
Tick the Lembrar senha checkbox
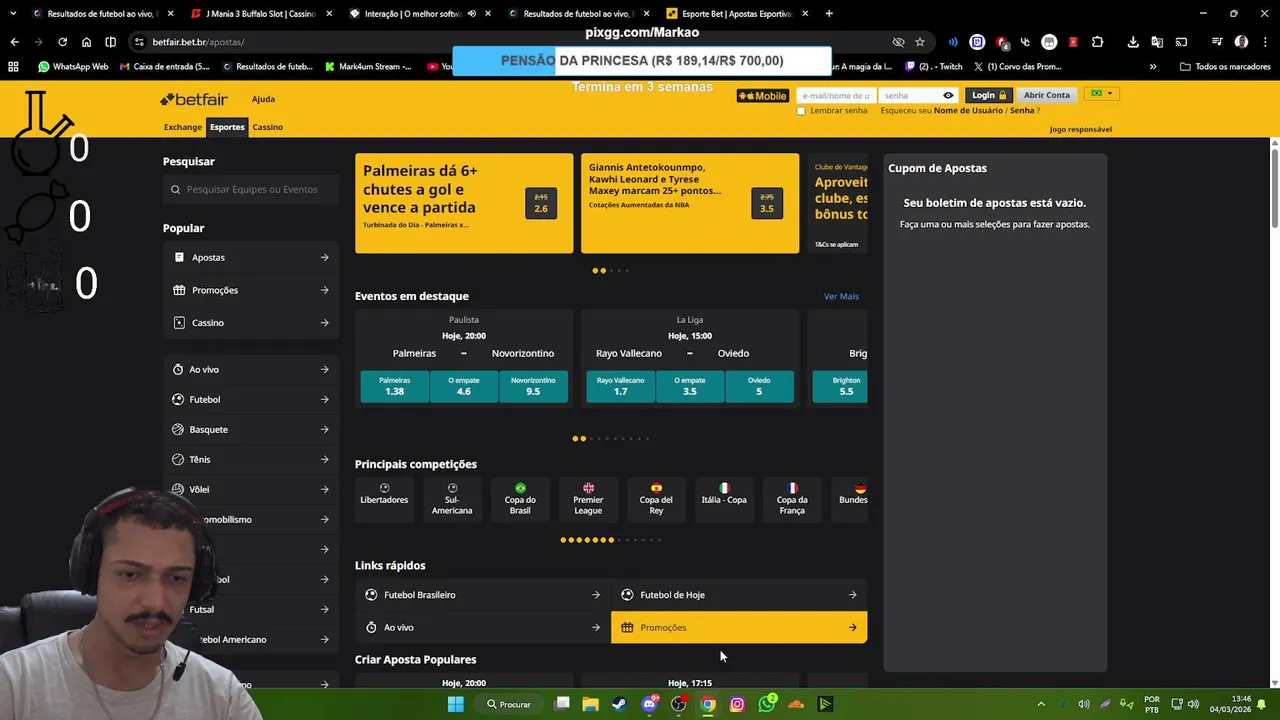[x=801, y=111]
